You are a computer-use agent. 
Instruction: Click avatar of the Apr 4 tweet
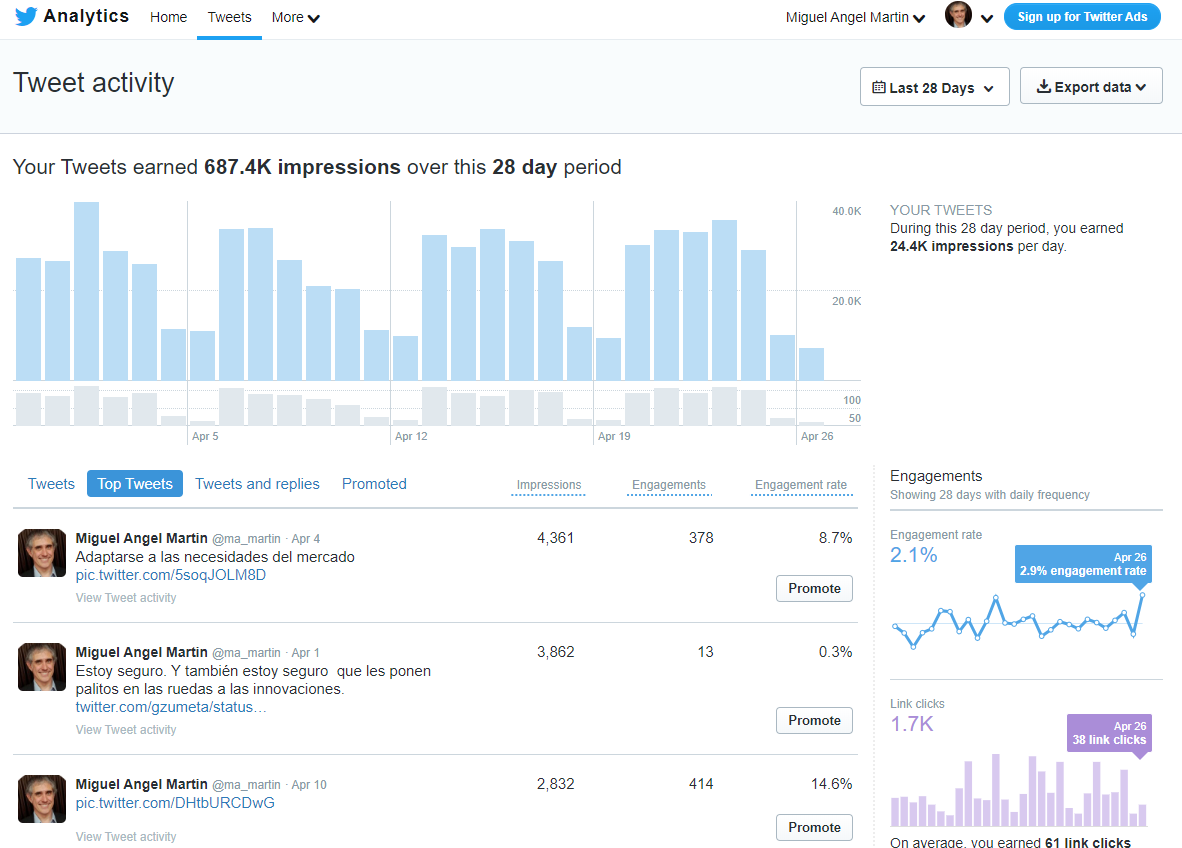[41, 553]
